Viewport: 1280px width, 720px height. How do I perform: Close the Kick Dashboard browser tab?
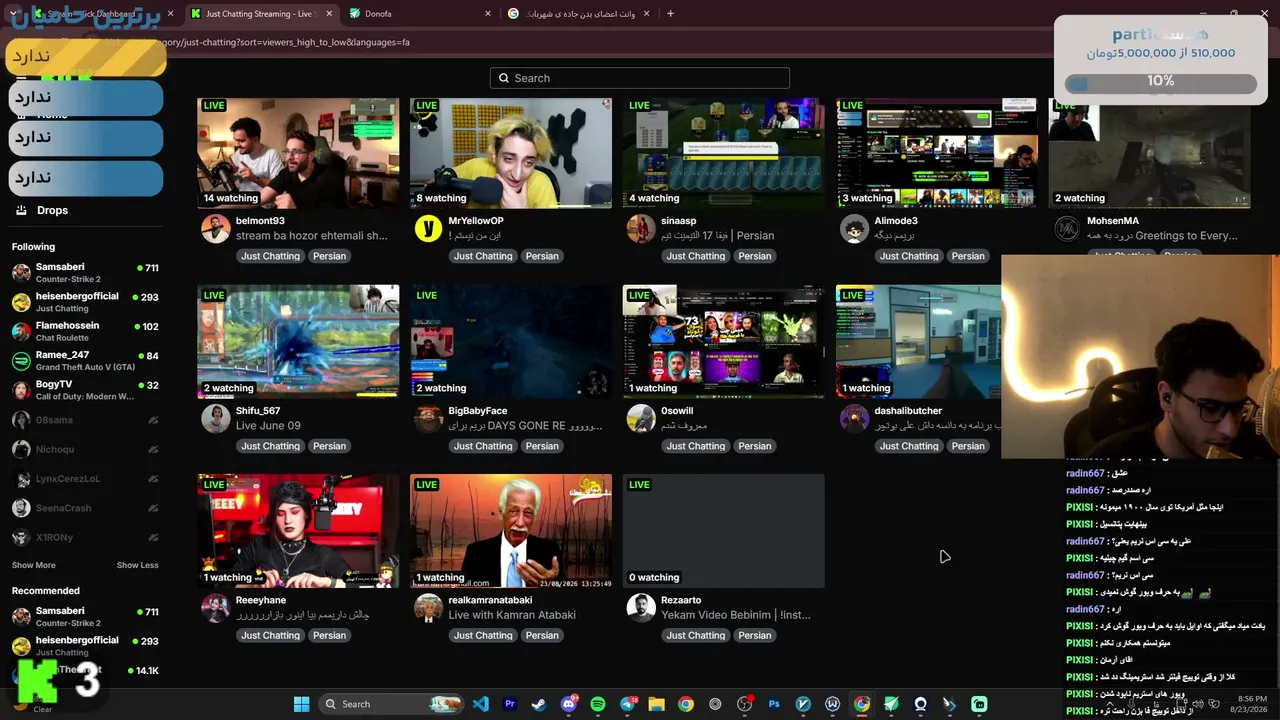[170, 14]
